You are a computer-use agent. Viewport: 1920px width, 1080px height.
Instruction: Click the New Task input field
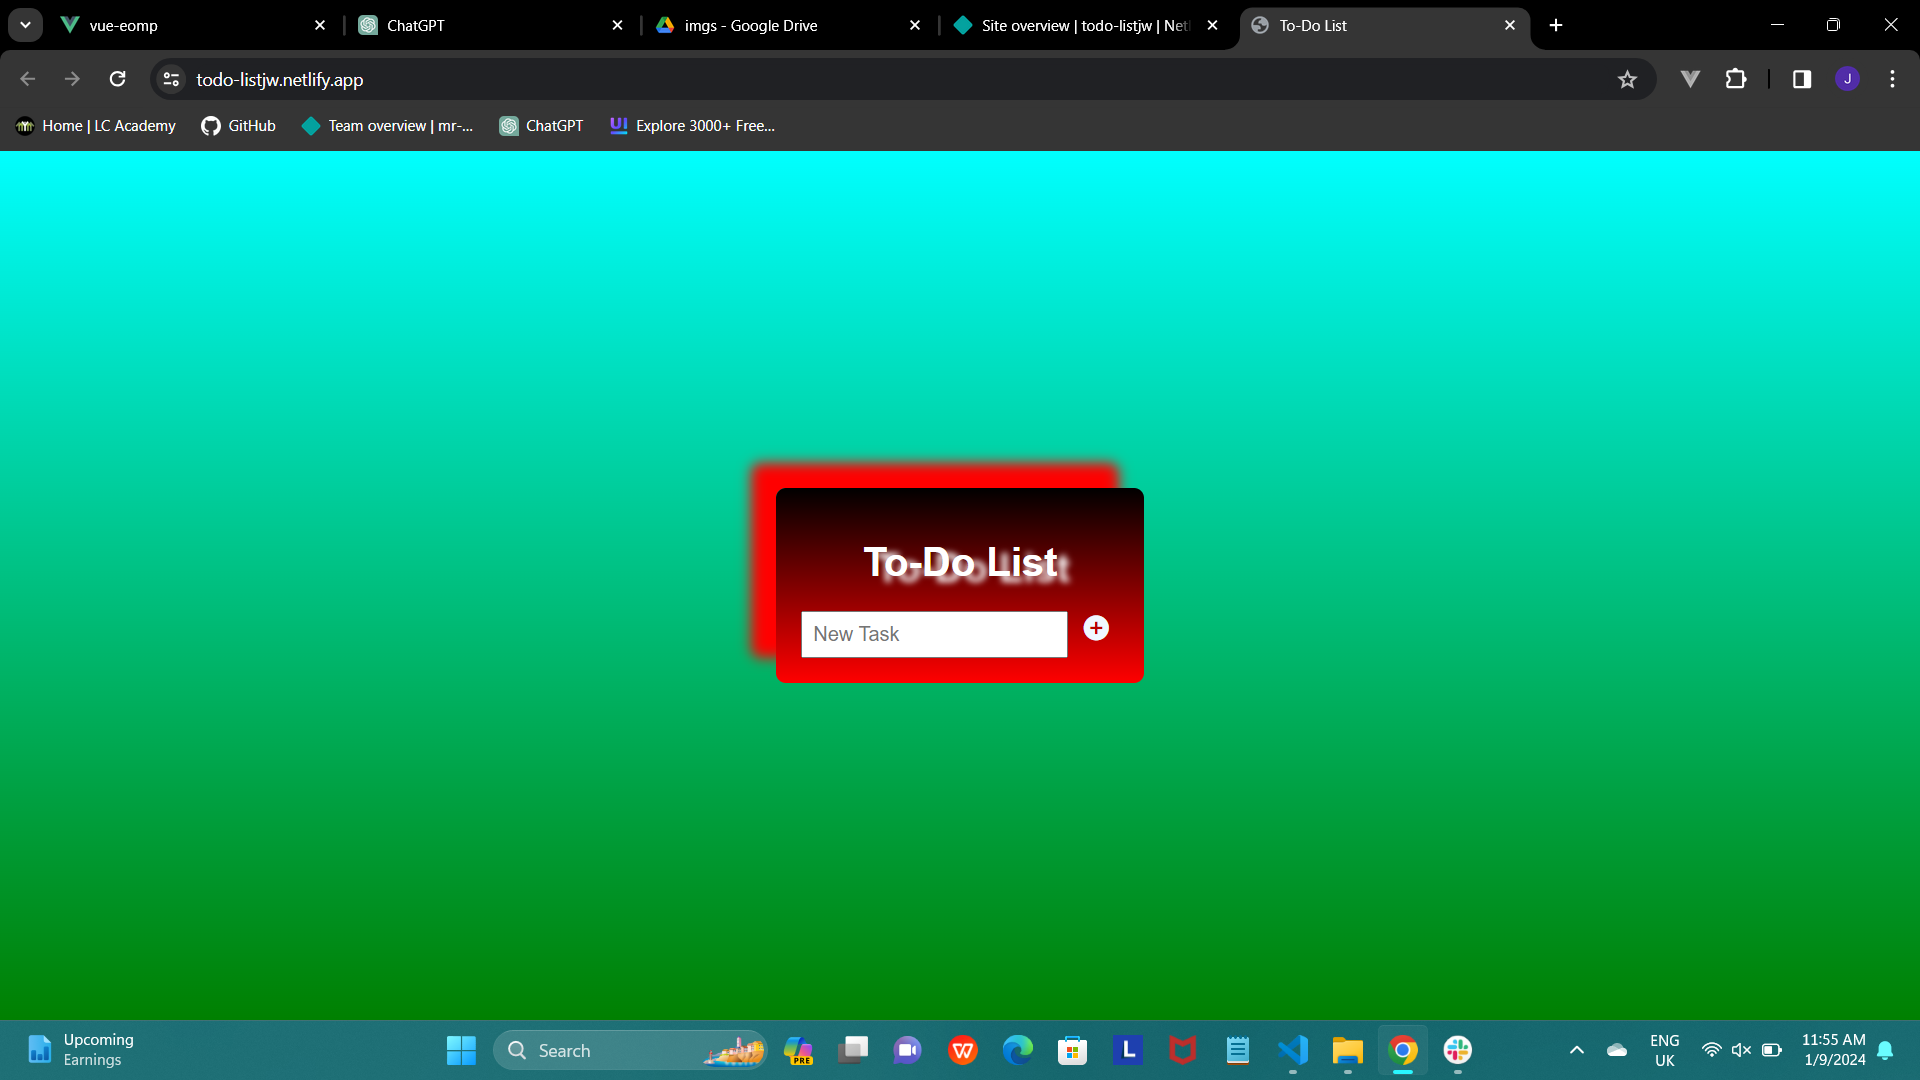[x=933, y=634]
